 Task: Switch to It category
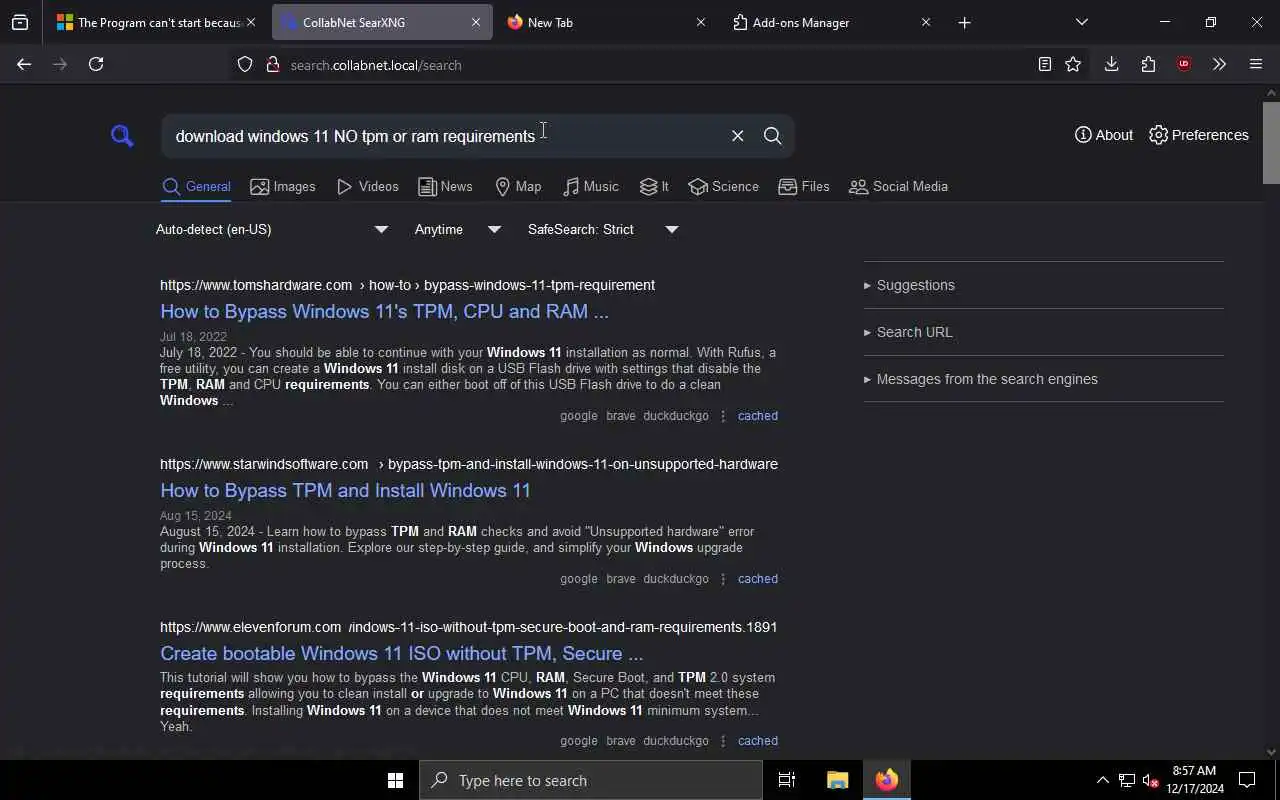[654, 187]
